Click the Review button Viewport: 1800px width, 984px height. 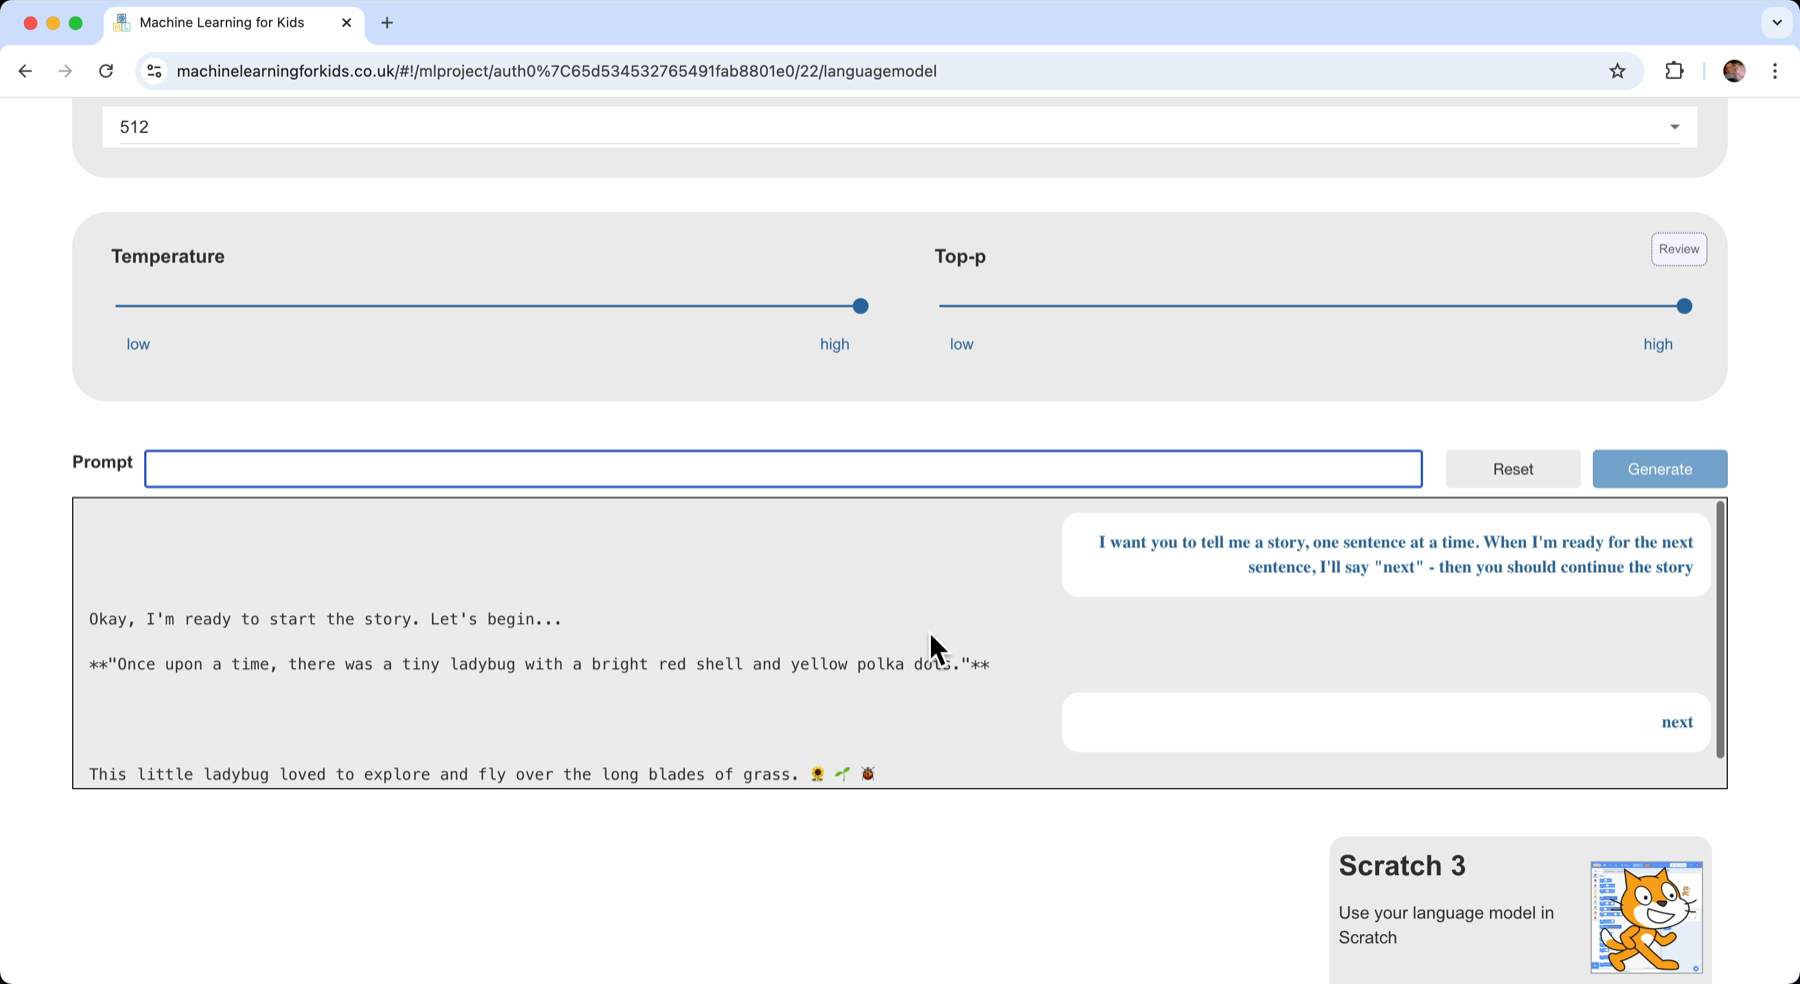coord(1678,249)
